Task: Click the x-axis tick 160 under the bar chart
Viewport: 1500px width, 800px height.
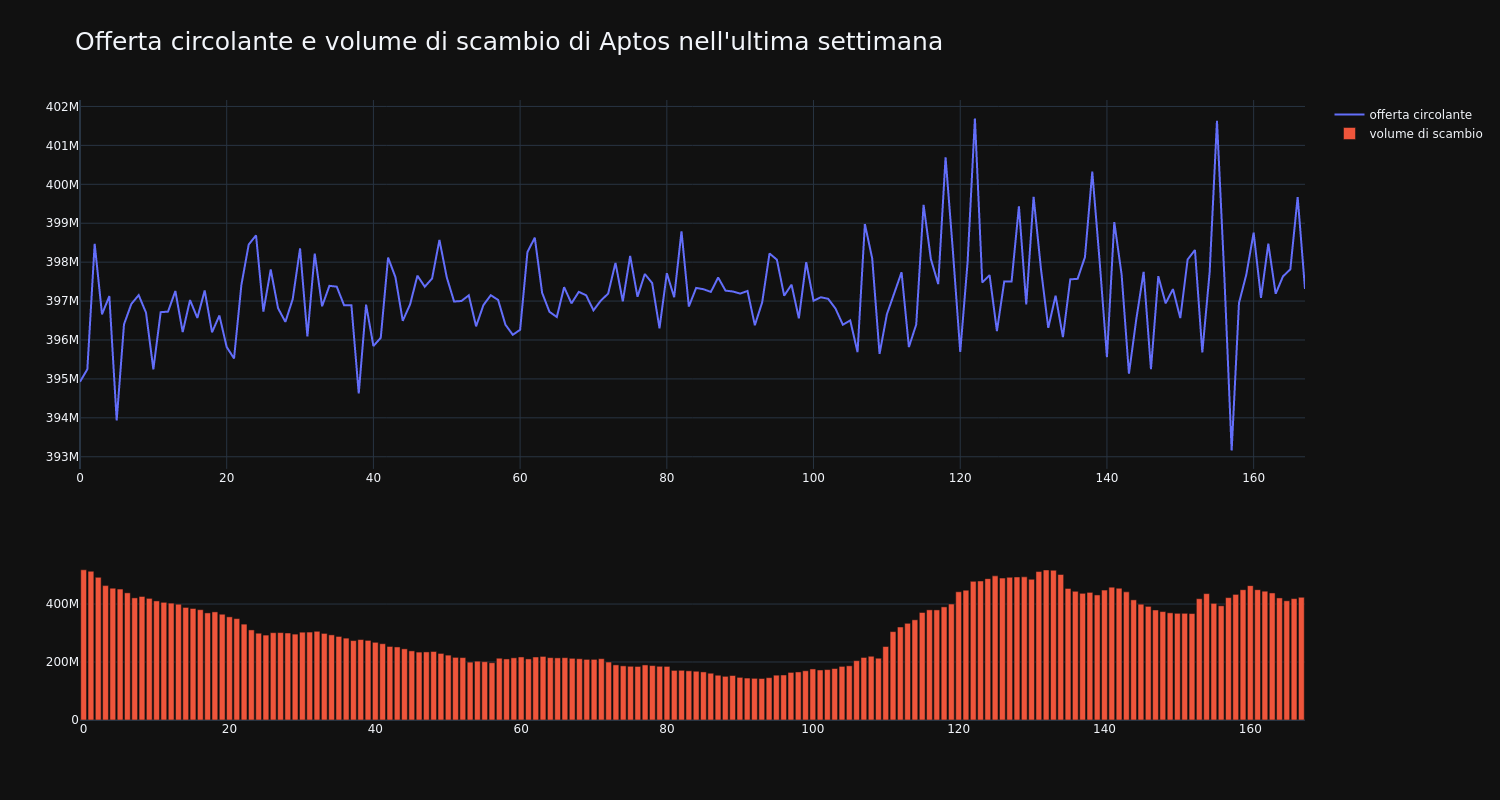Action: click(x=1251, y=729)
